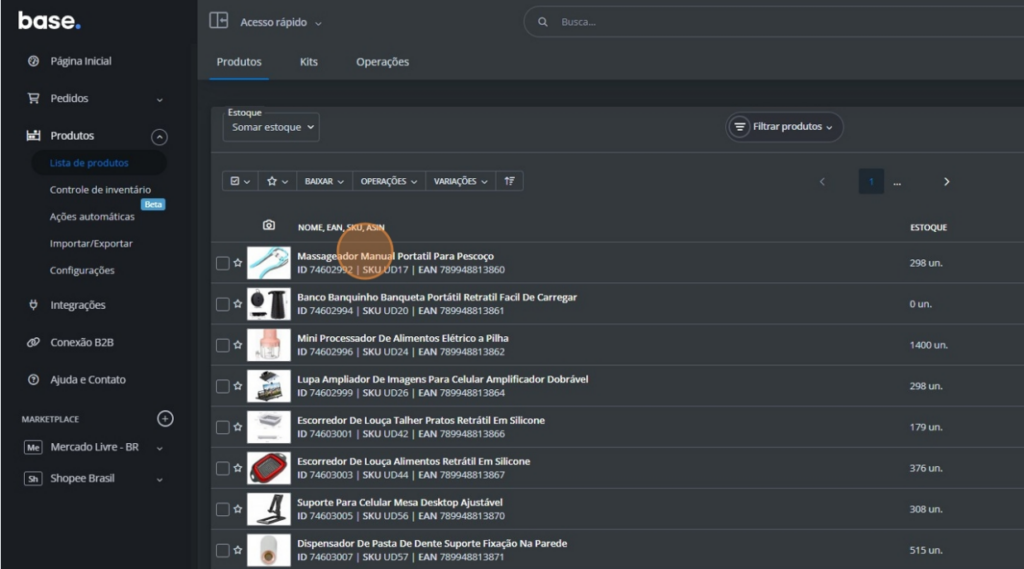Check the box for Banco Banquinho Banqueta product

pos(222,304)
